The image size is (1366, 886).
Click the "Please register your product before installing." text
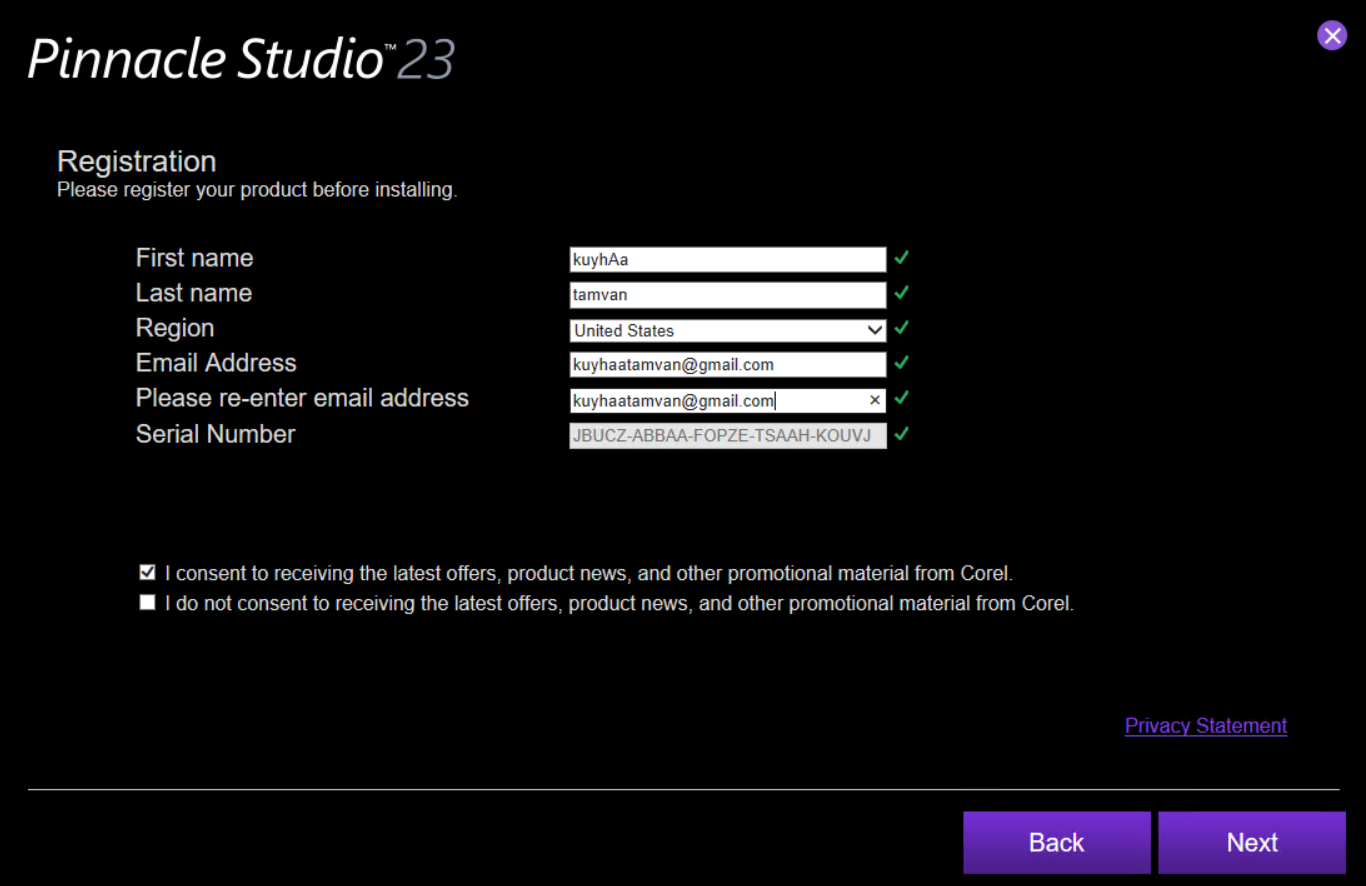pos(257,190)
